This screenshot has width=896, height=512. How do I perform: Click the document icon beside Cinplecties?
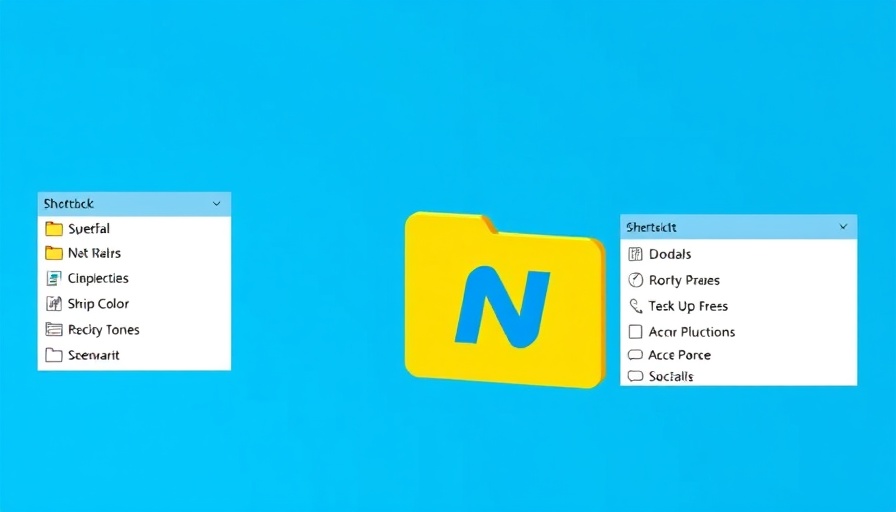[53, 278]
